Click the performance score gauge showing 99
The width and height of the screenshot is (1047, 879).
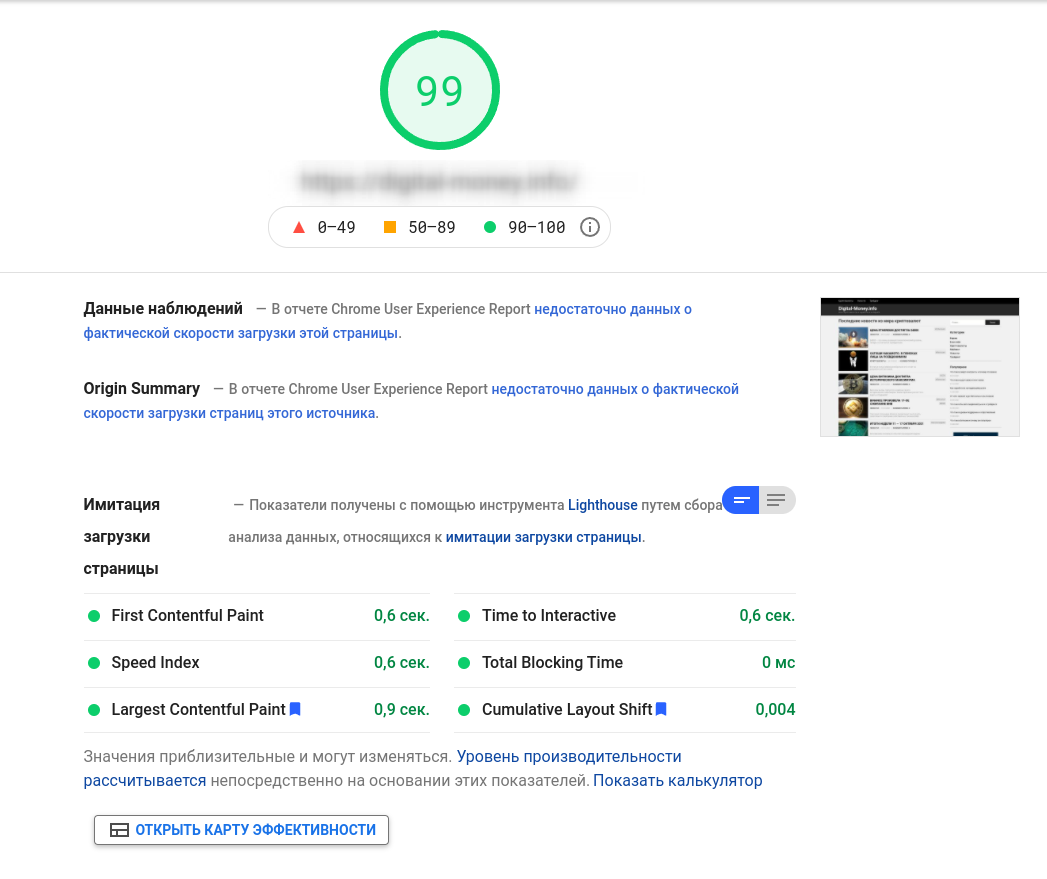[440, 90]
